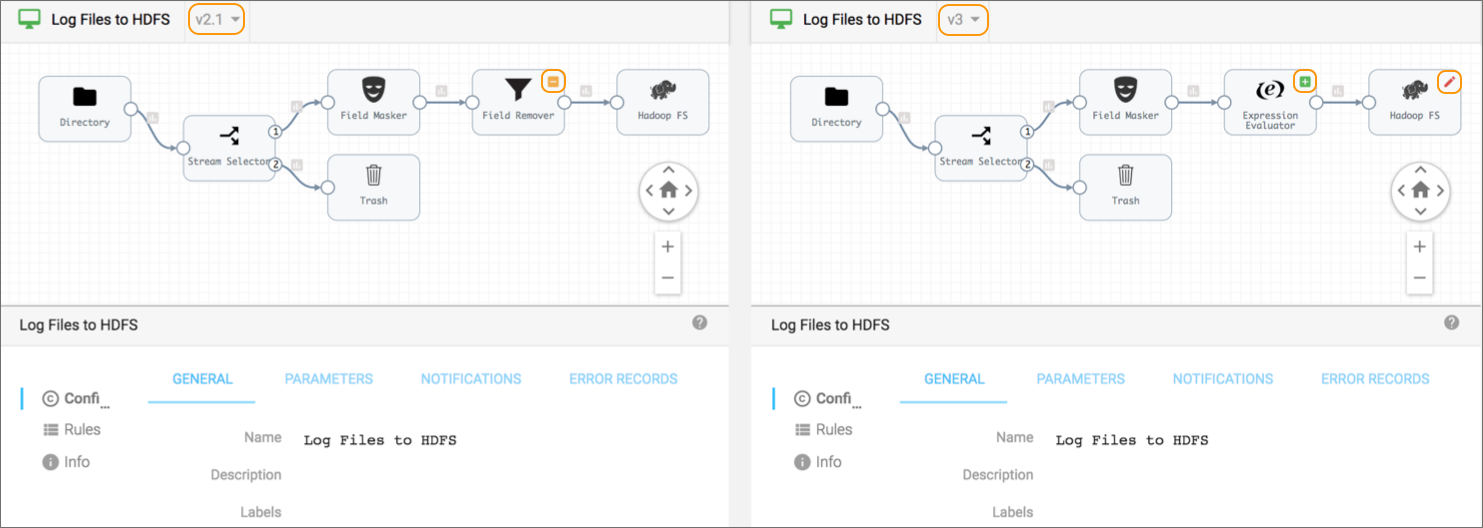This screenshot has width=1483, height=528.
Task: Open Error Records tab in right panel
Action: [1375, 379]
